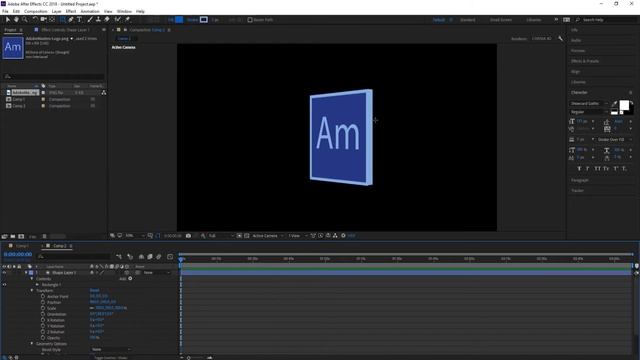The height and width of the screenshot is (360, 640).
Task: Select the Libraries workspace
Action: [533, 20]
